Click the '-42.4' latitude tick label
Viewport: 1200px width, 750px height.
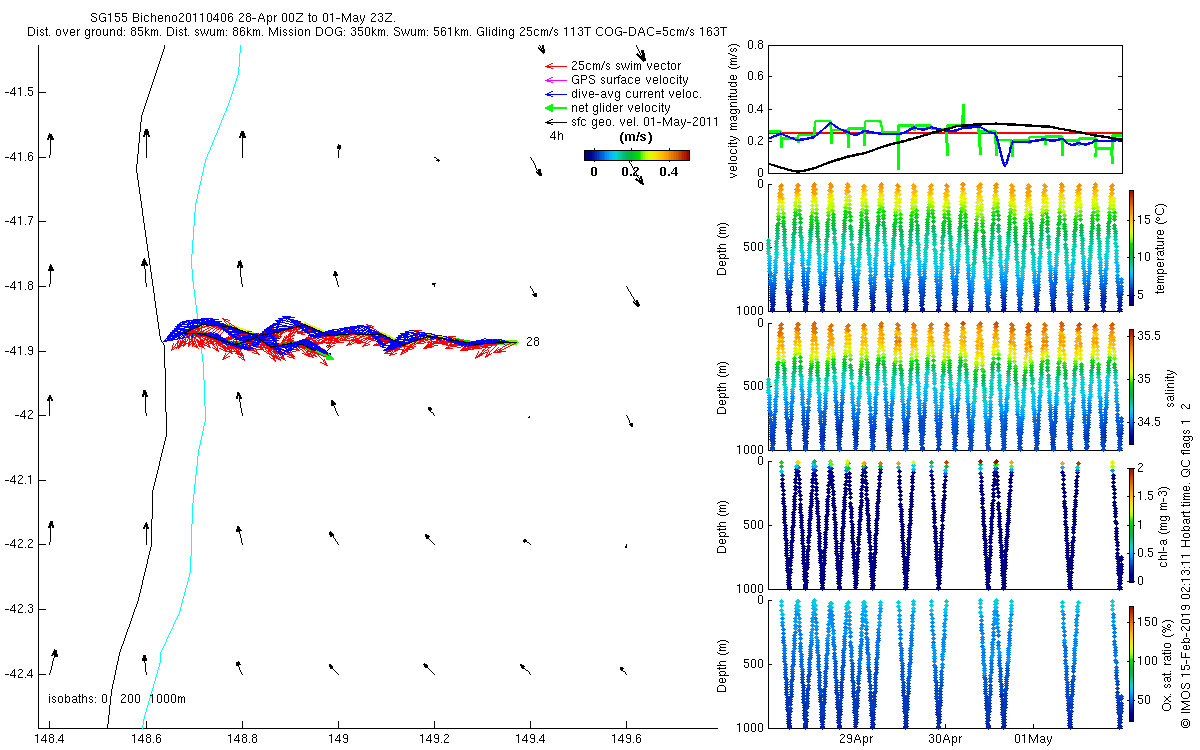(20, 673)
